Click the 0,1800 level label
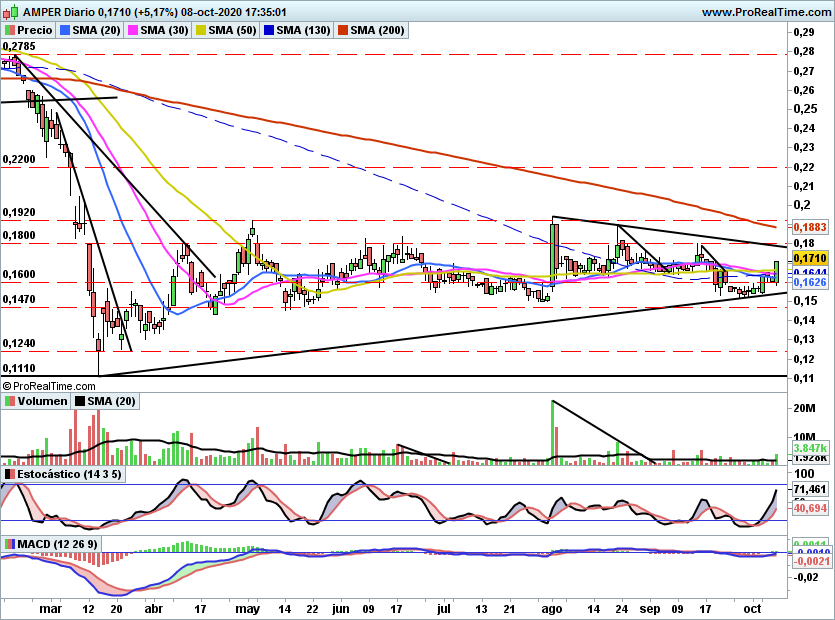The image size is (835, 620). pos(19,235)
